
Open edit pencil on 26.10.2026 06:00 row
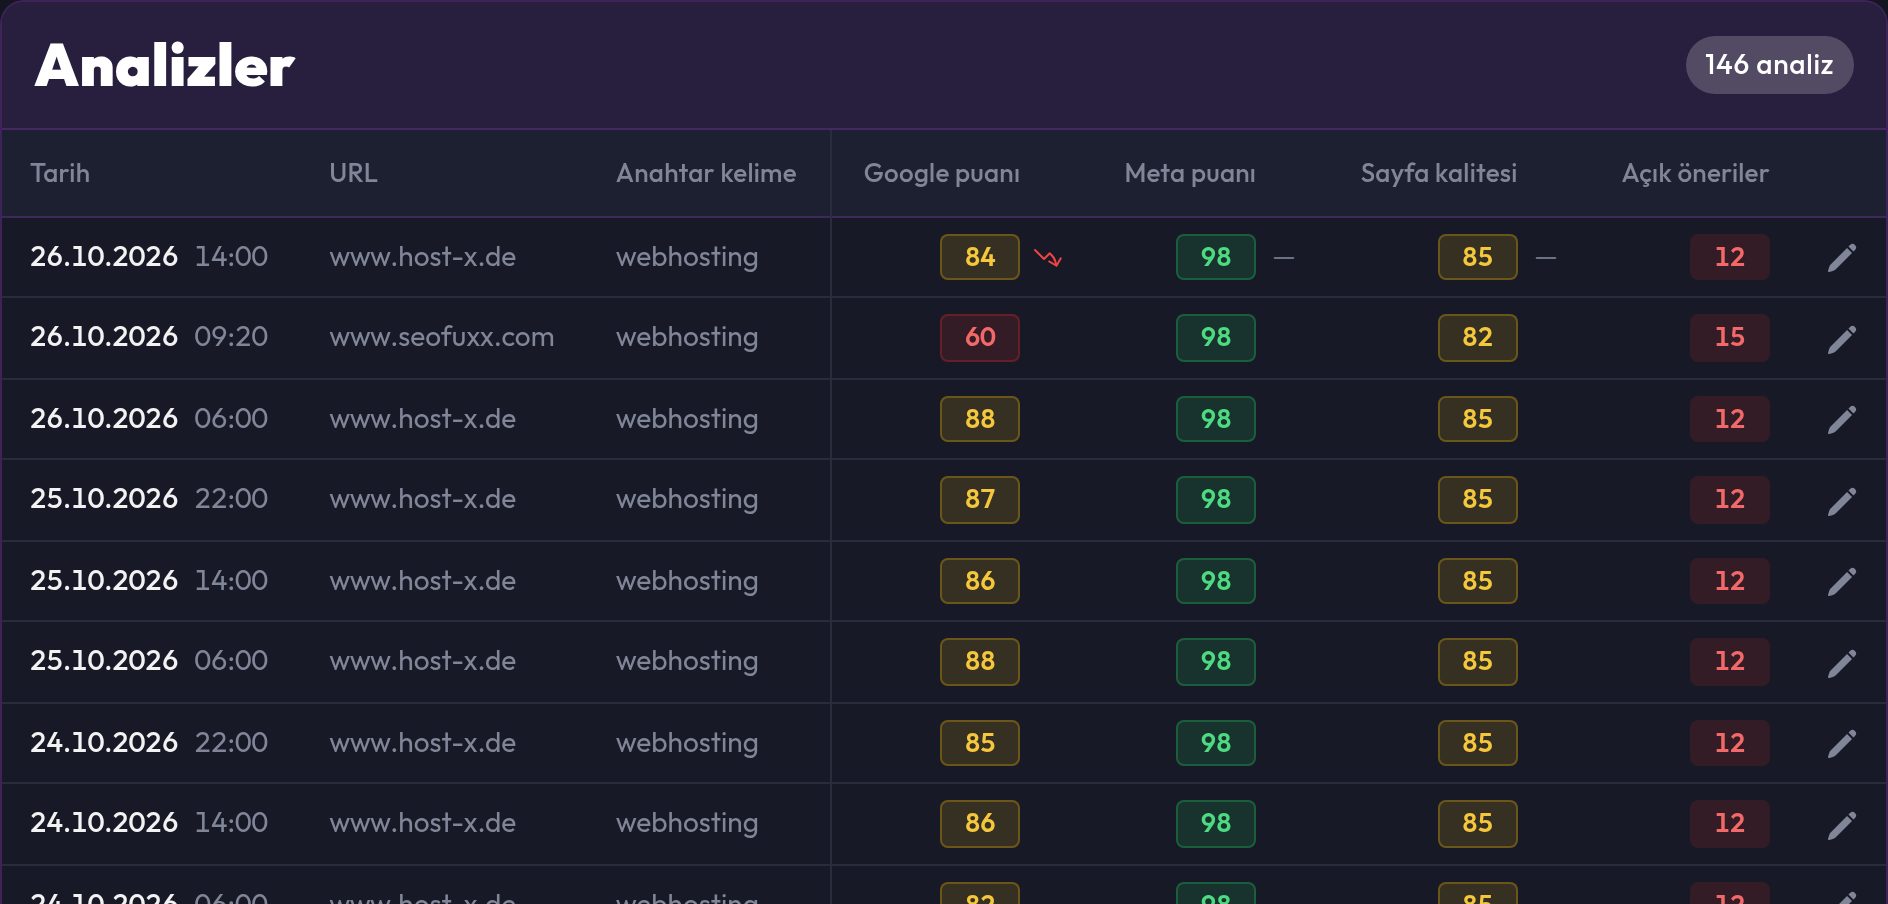point(1841,419)
